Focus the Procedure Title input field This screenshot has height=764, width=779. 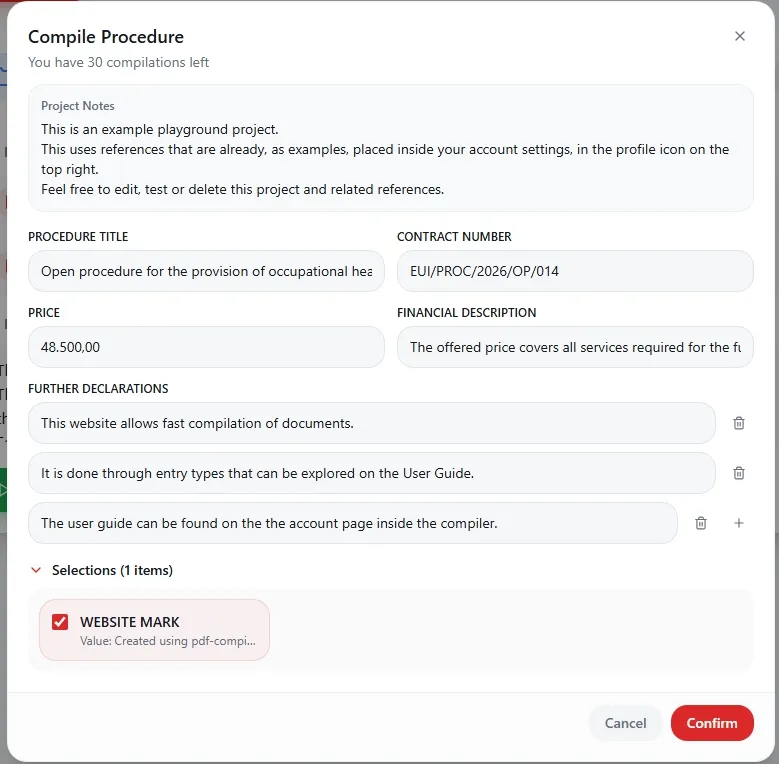206,271
